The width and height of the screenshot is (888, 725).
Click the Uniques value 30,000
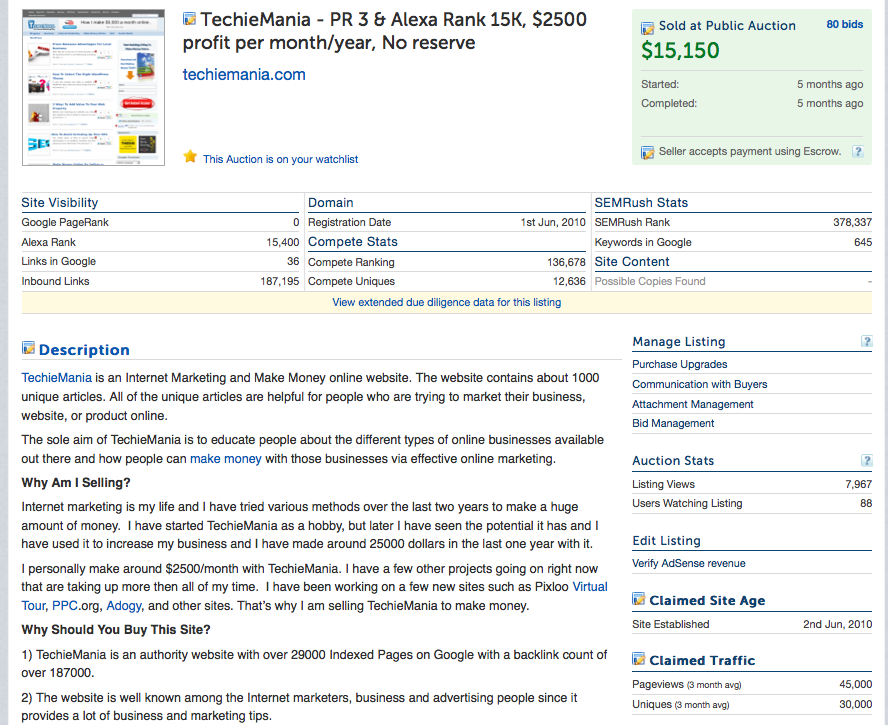[x=856, y=704]
